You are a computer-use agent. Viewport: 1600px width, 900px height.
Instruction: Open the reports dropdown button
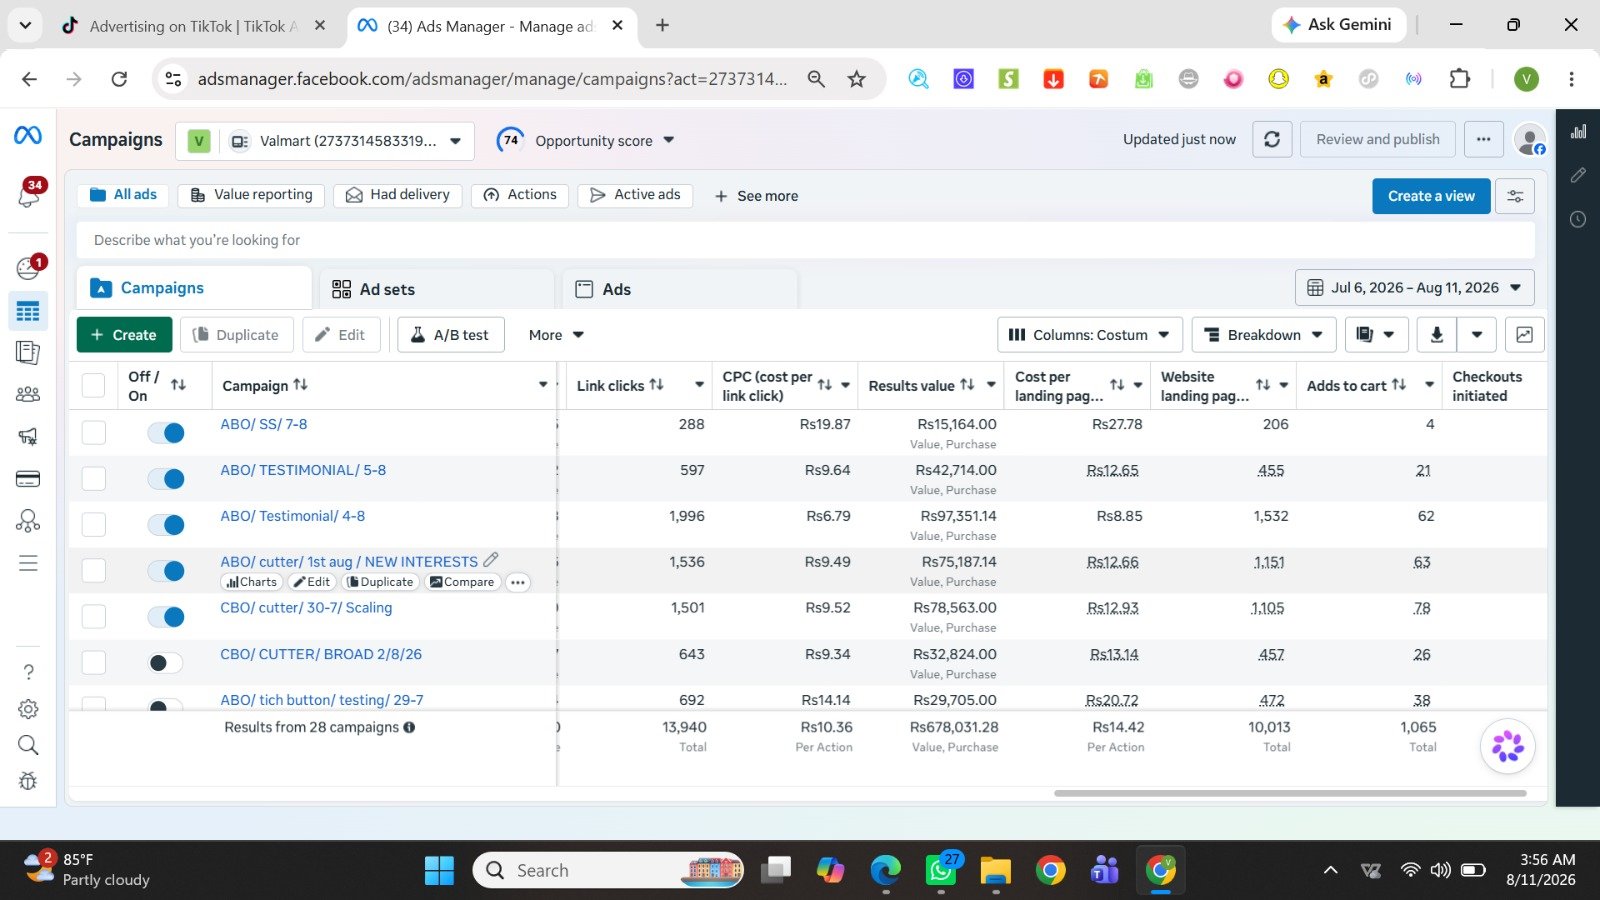(1376, 335)
